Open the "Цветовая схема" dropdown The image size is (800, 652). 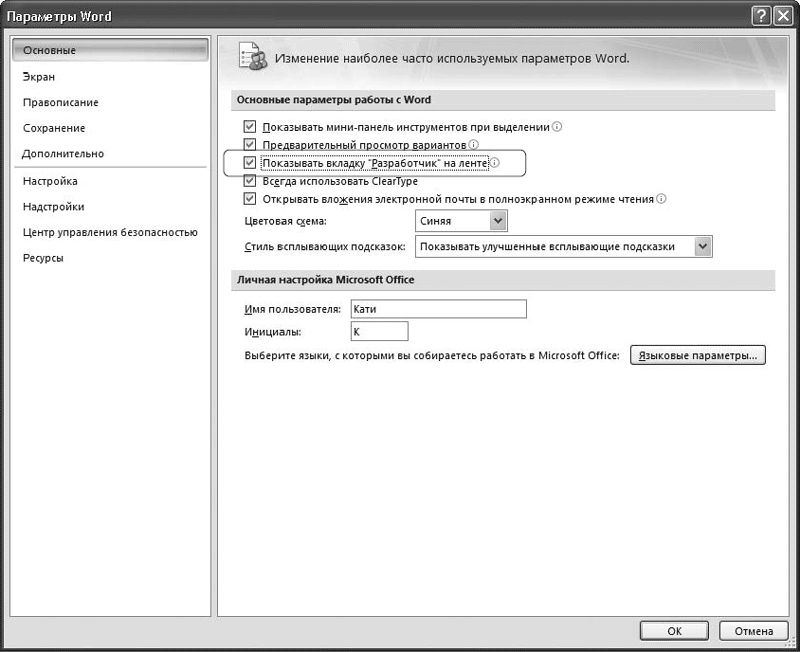[497, 221]
